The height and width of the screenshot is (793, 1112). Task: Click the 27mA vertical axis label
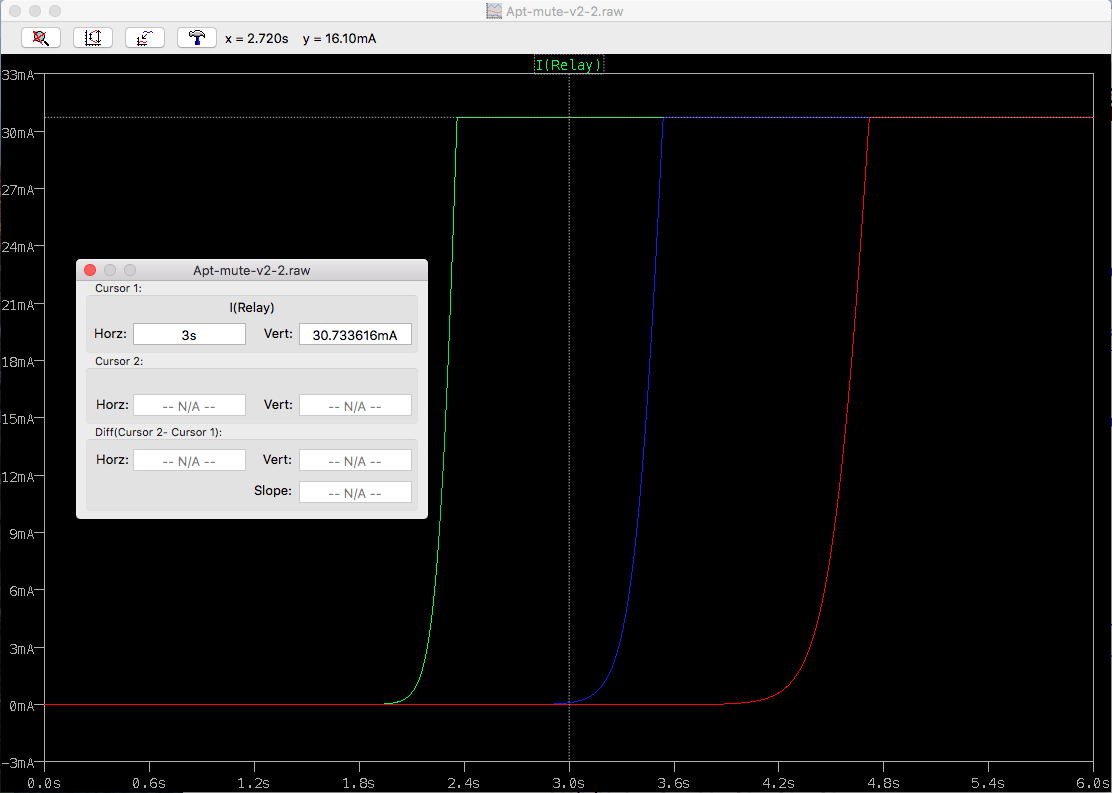click(x=18, y=190)
